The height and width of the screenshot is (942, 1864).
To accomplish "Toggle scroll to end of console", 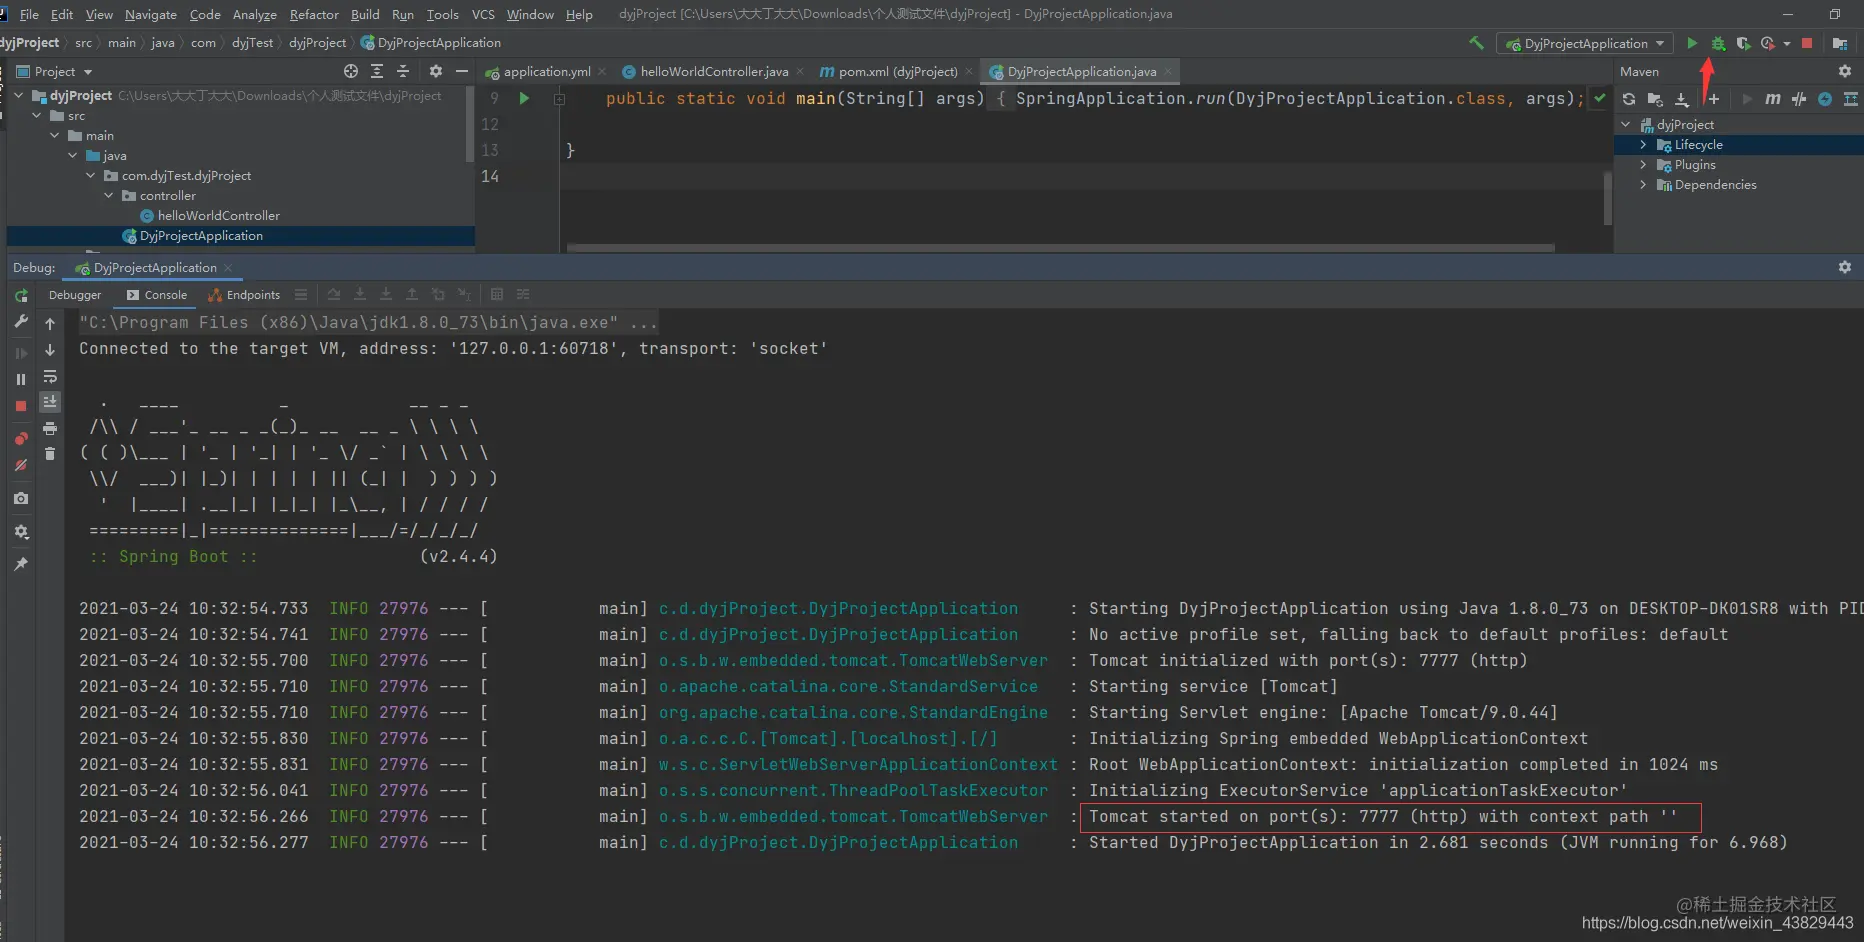I will tap(50, 402).
